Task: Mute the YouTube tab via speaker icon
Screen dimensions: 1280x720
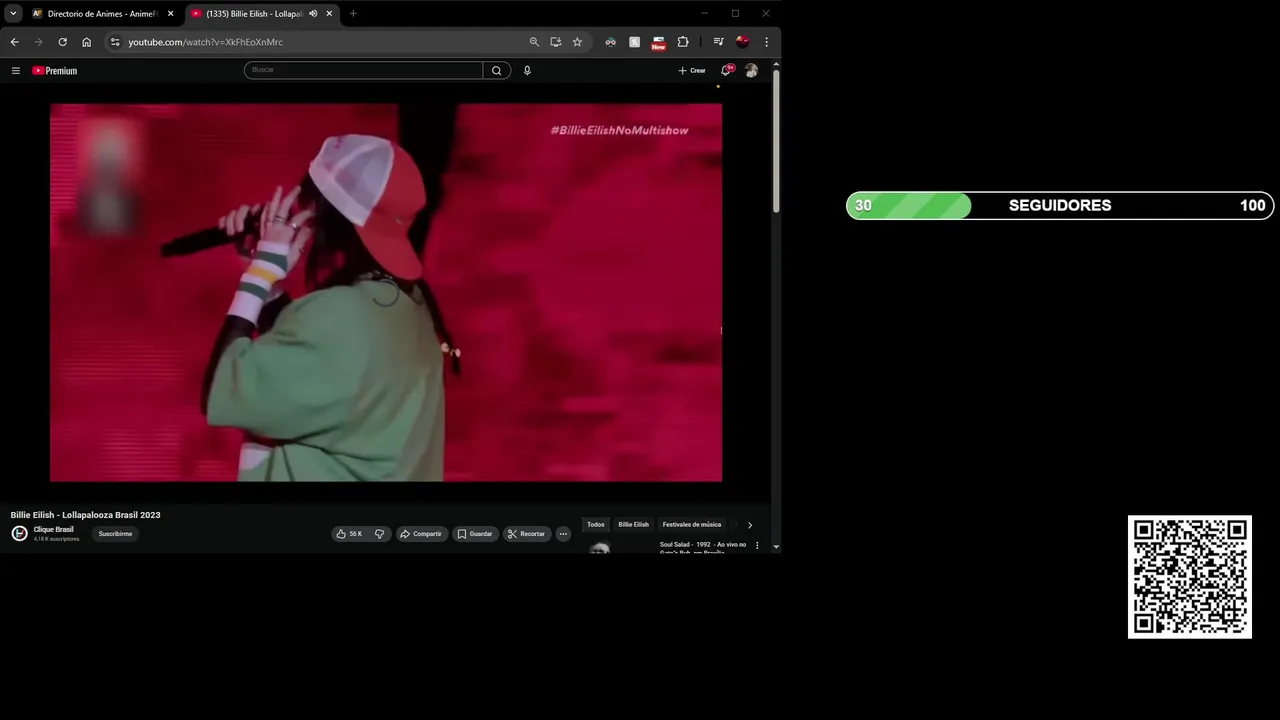Action: [x=313, y=14]
